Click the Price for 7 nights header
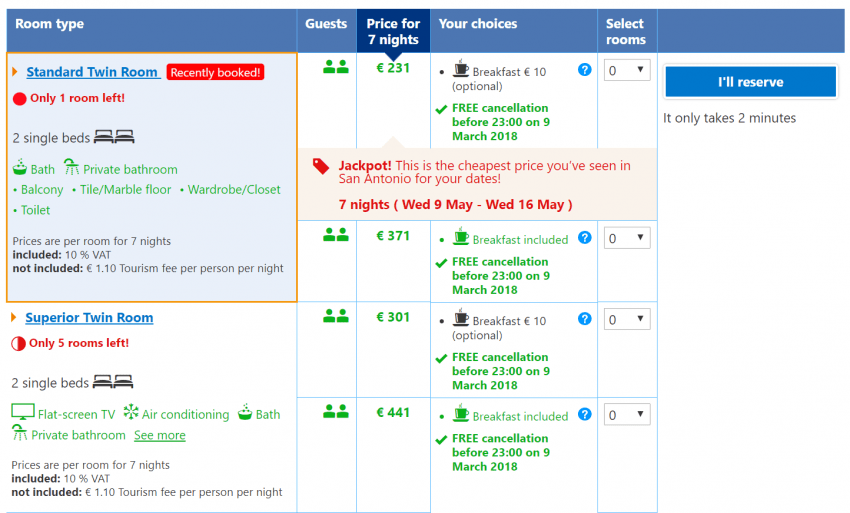Viewport: 850px width, 513px height. (393, 31)
